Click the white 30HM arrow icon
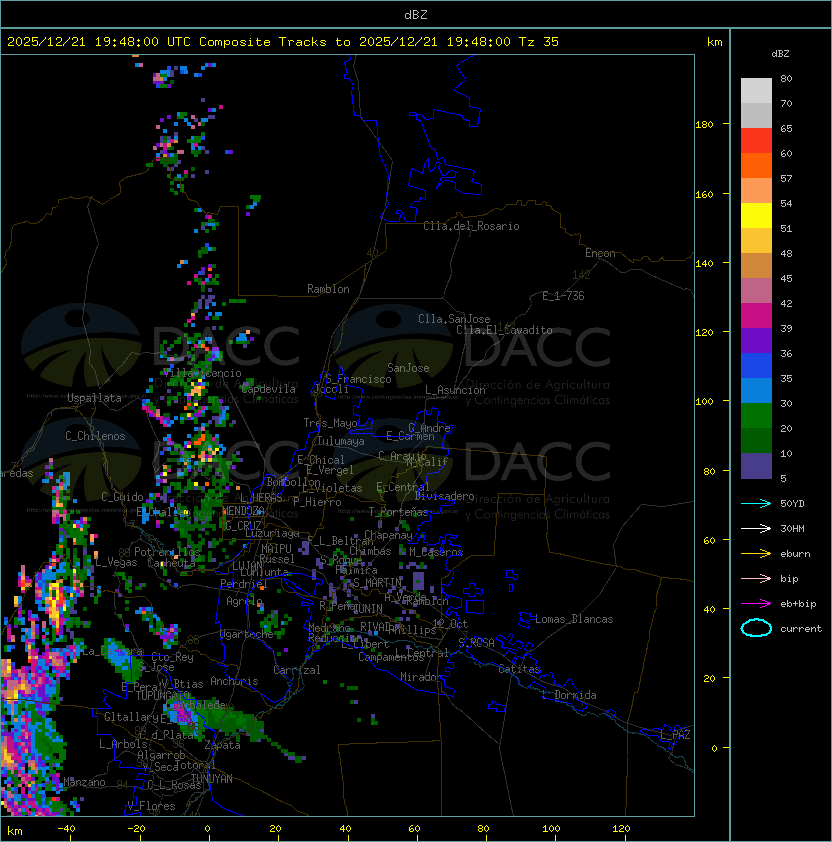Screen dimensions: 832x842 pyautogui.click(x=756, y=529)
